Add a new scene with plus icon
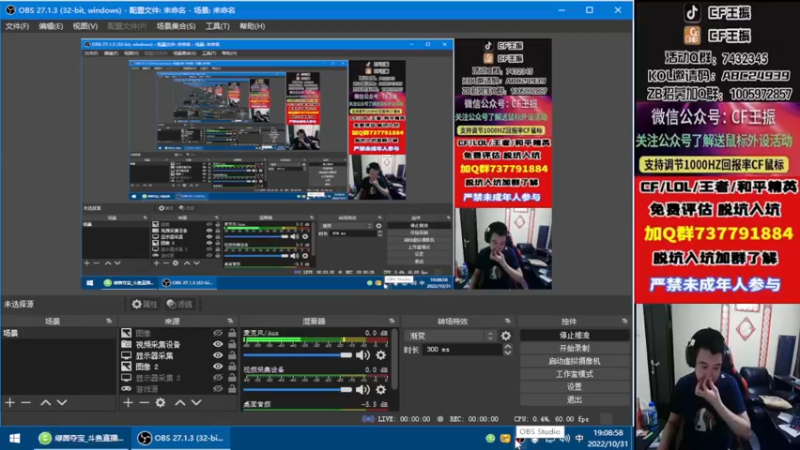This screenshot has height=450, width=800. [10, 403]
